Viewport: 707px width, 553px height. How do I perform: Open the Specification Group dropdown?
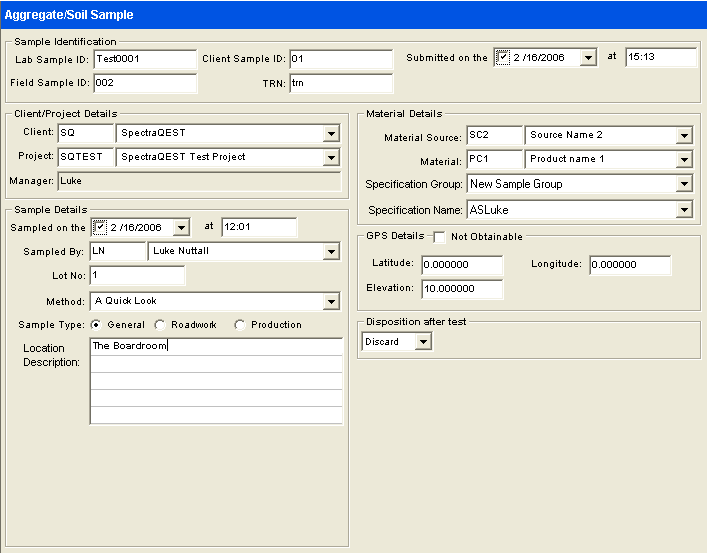[684, 184]
